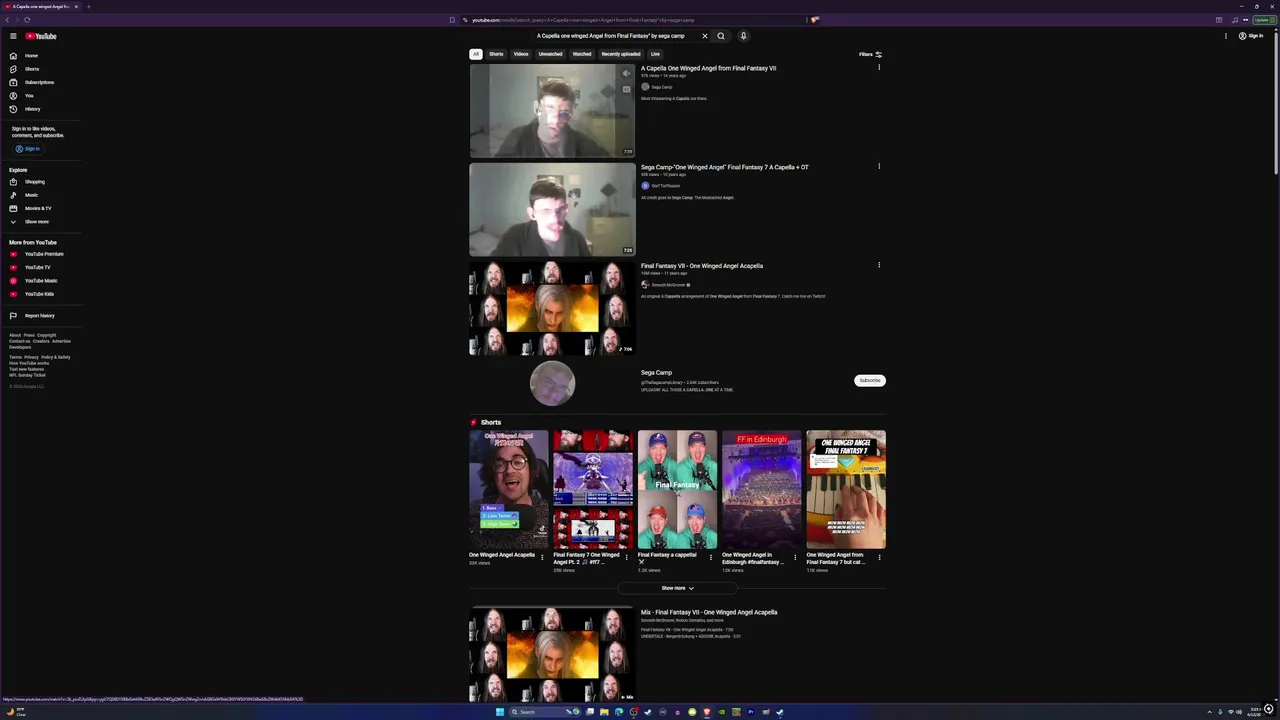Subscribe to Sega Camp channel
Viewport: 1280px width, 720px height.
point(870,381)
